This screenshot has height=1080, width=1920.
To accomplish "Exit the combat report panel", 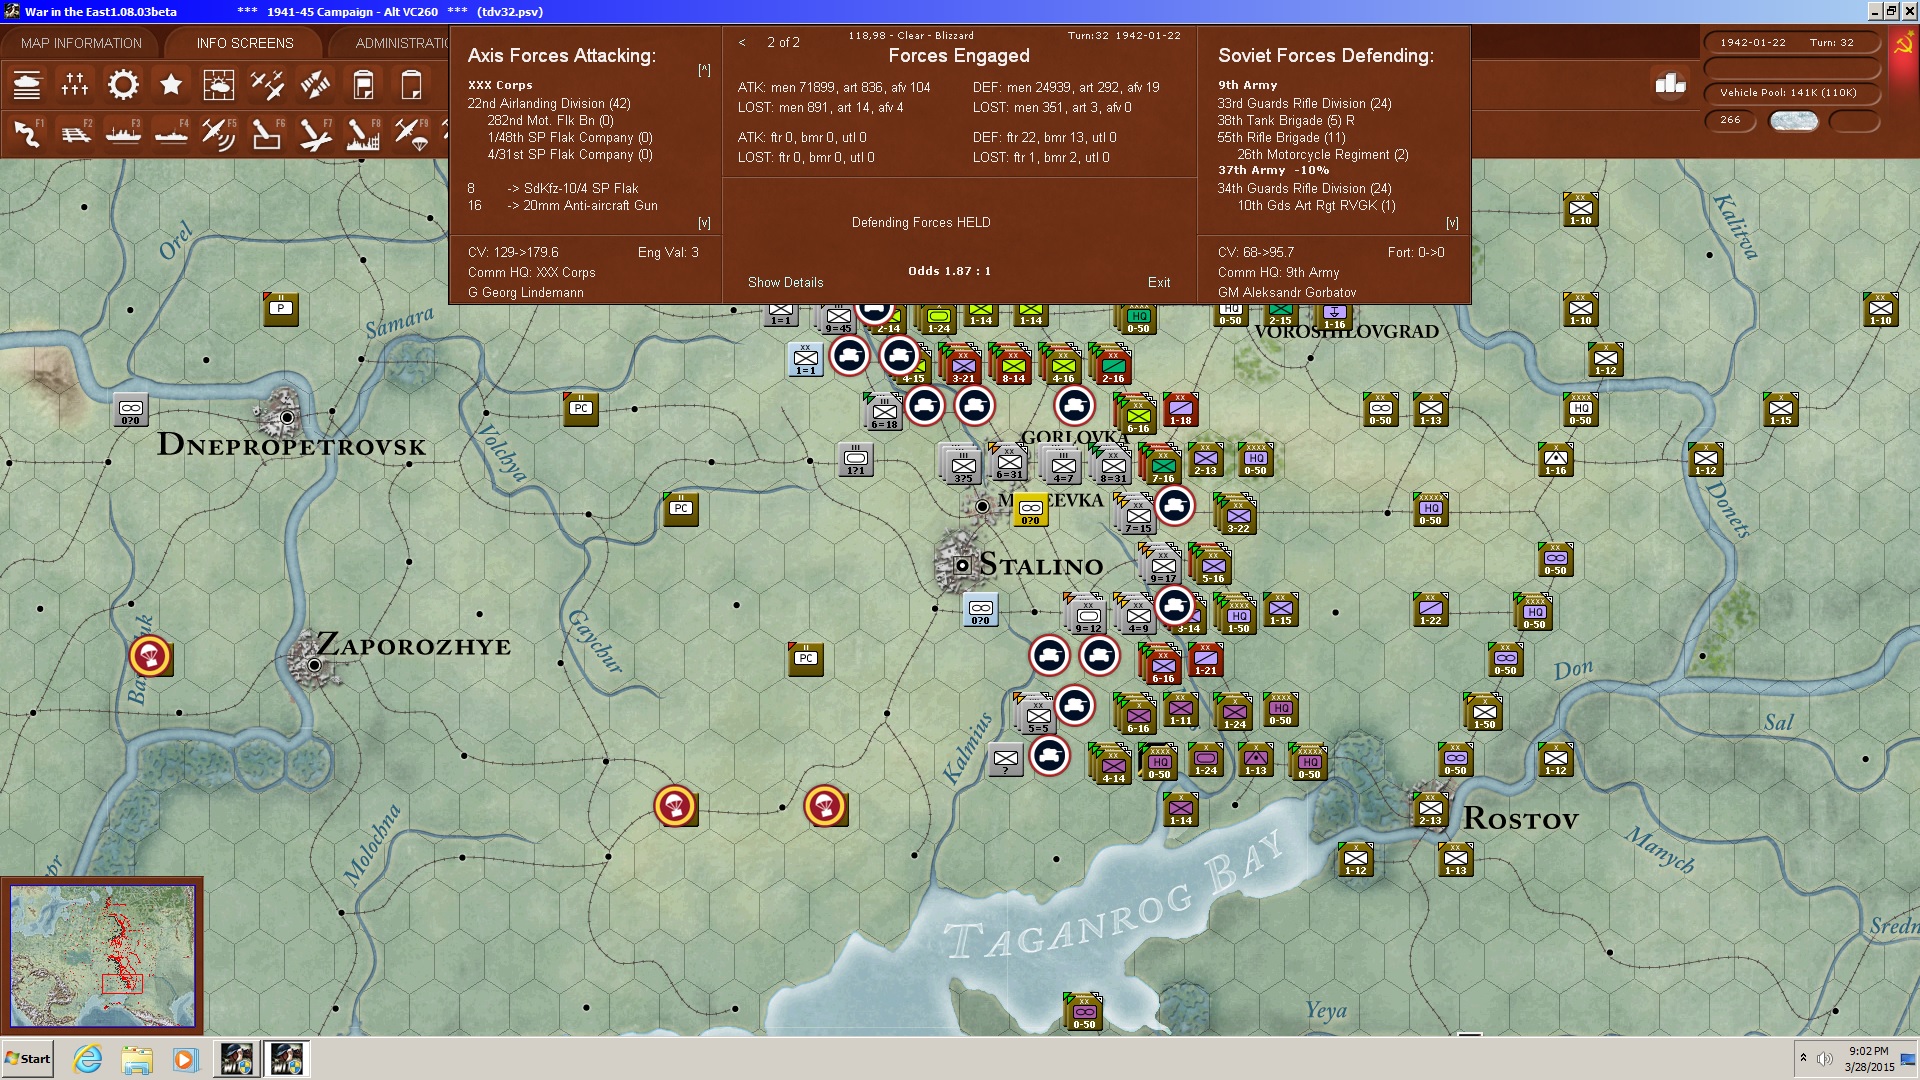I will point(1159,282).
